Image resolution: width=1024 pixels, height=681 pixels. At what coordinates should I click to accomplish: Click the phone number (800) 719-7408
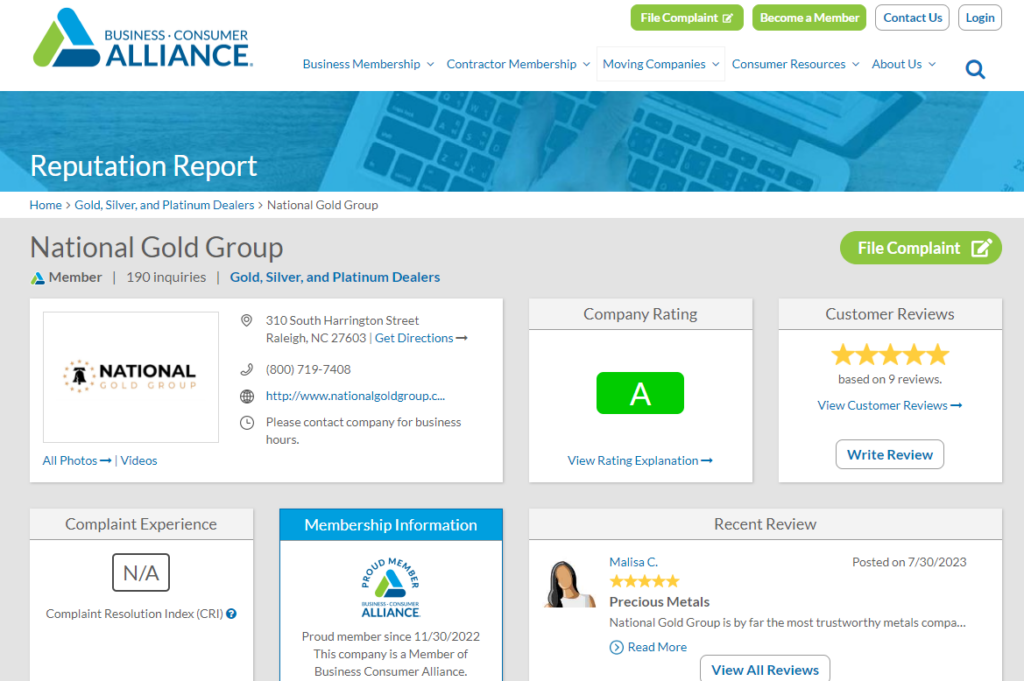[x=308, y=370]
